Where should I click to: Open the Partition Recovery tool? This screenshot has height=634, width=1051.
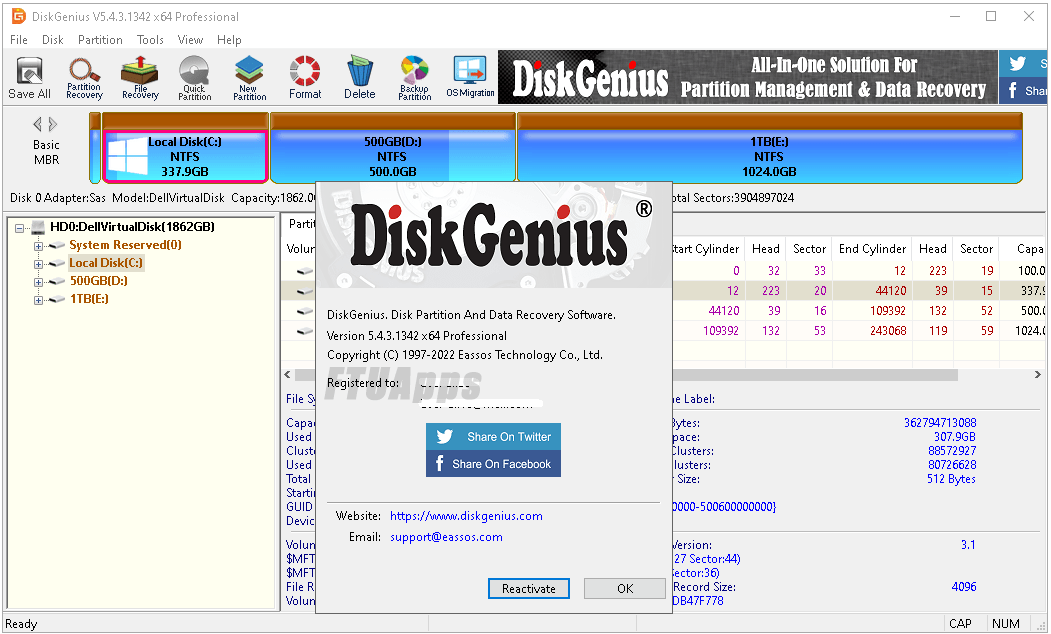84,78
